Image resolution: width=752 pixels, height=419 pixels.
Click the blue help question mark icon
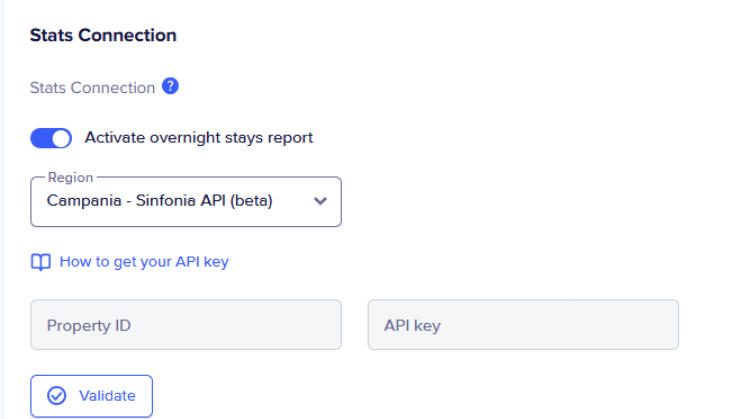[170, 86]
